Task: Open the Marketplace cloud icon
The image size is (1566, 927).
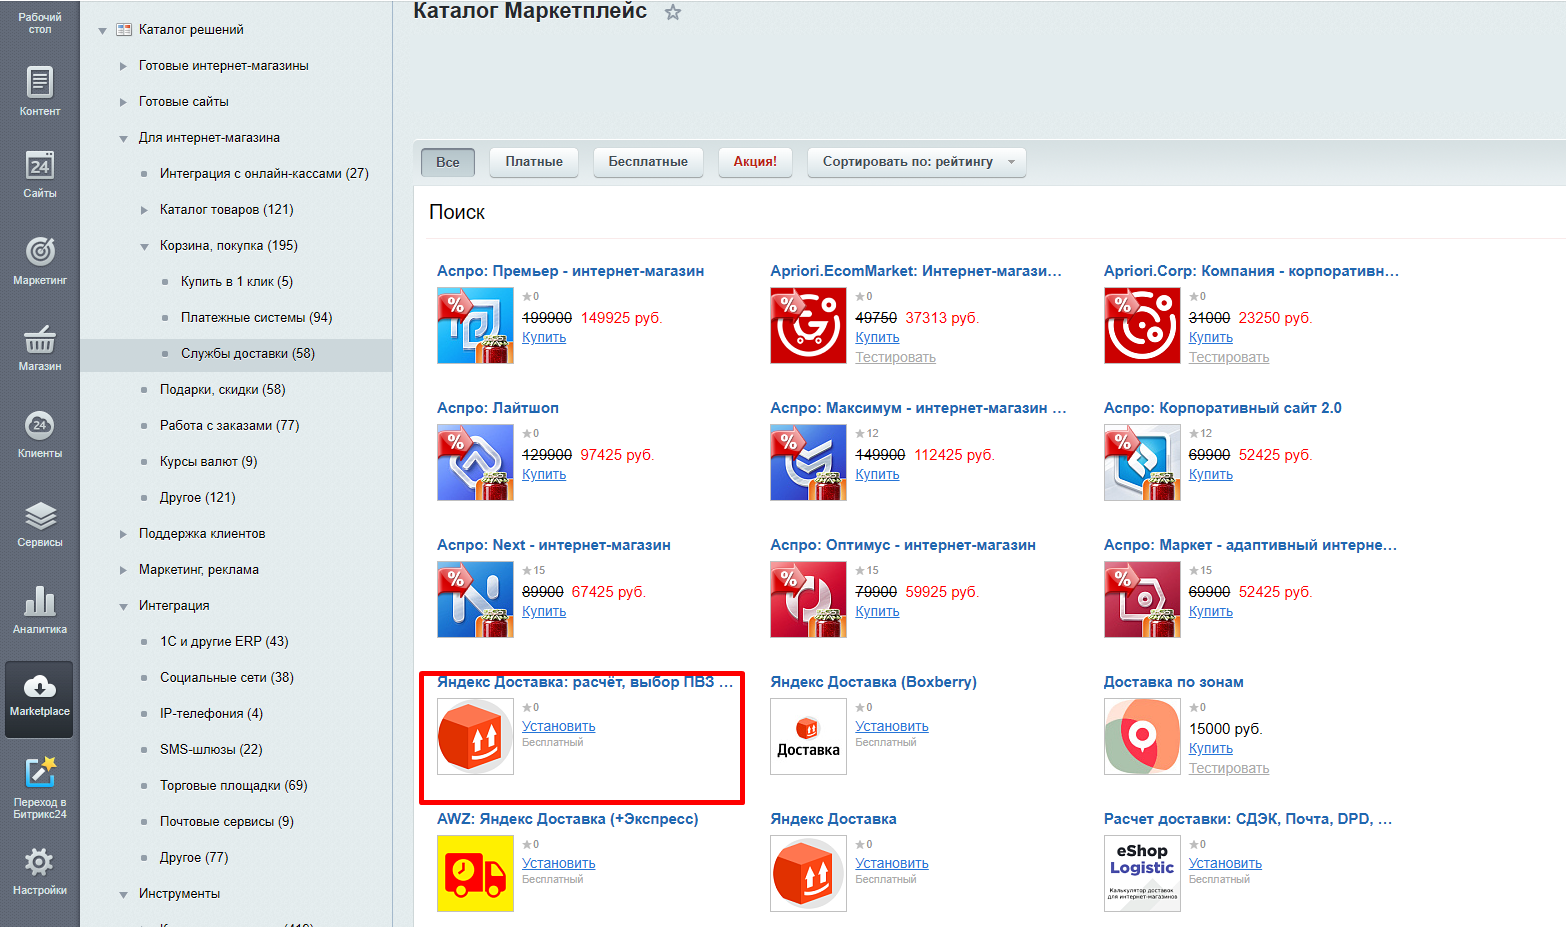Action: [x=39, y=687]
